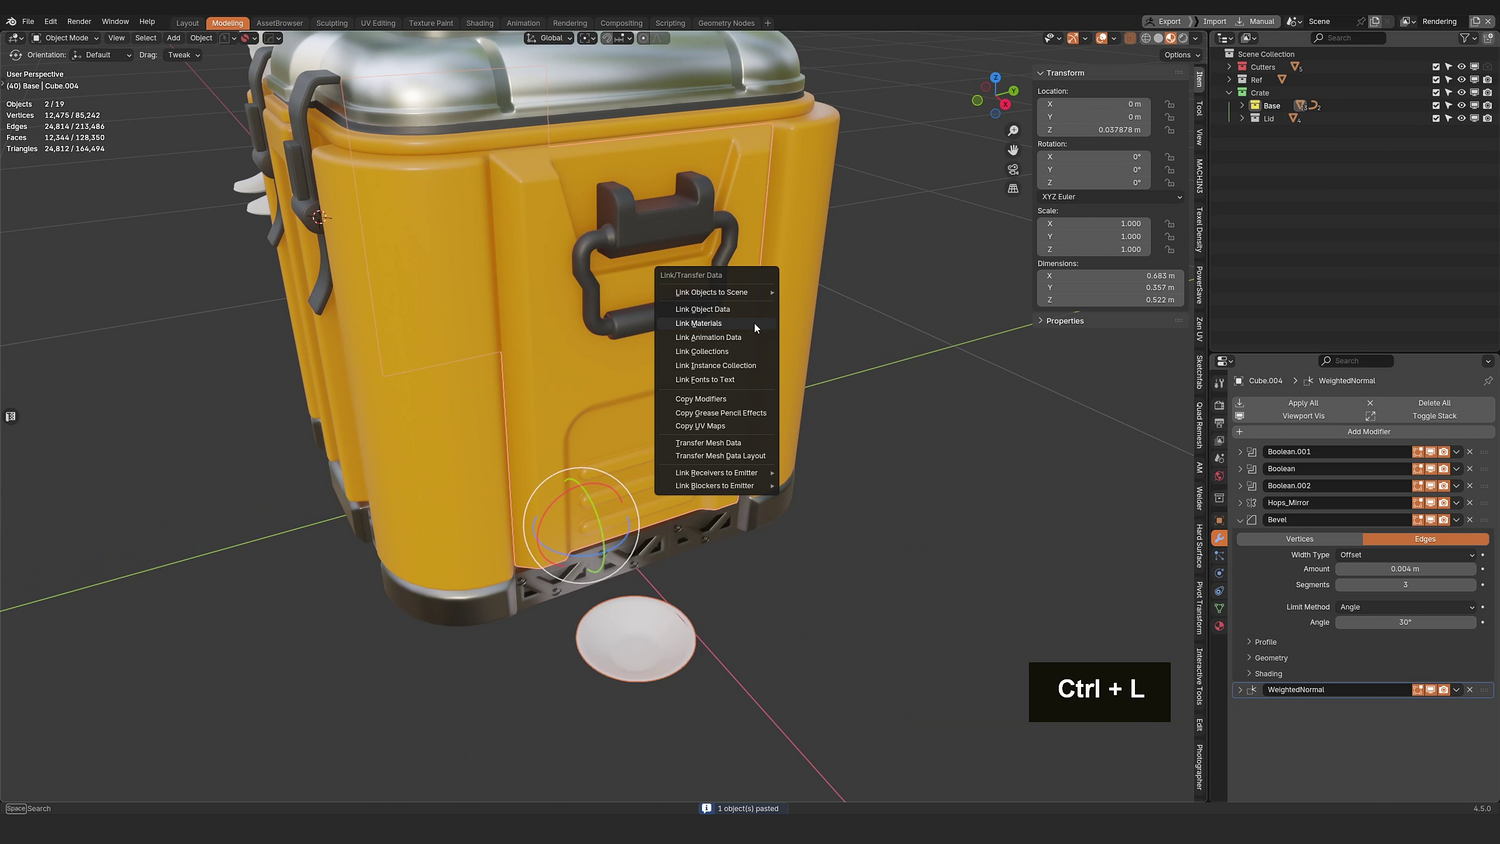The height and width of the screenshot is (844, 1500).
Task: Click the zoom magnifier viewport gizmo
Action: pos(1013,131)
